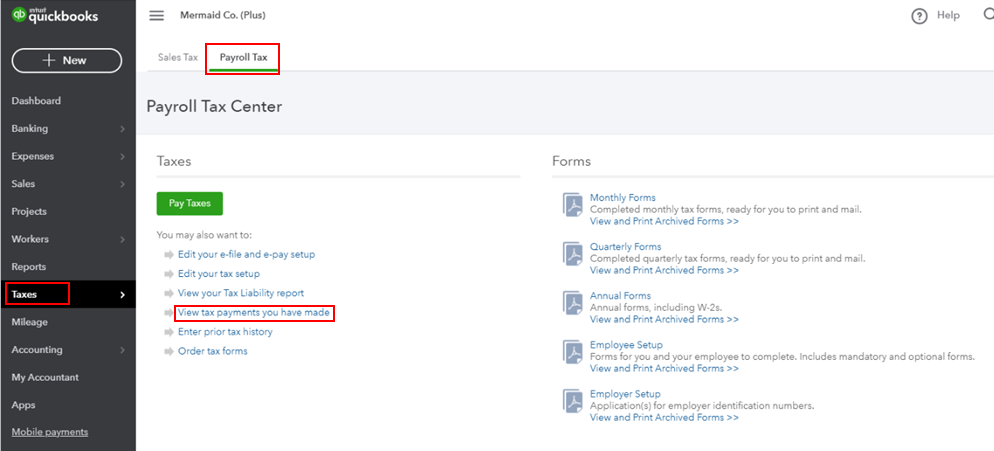The image size is (994, 451).
Task: Open the Quarterly Forms link
Action: tap(626, 247)
